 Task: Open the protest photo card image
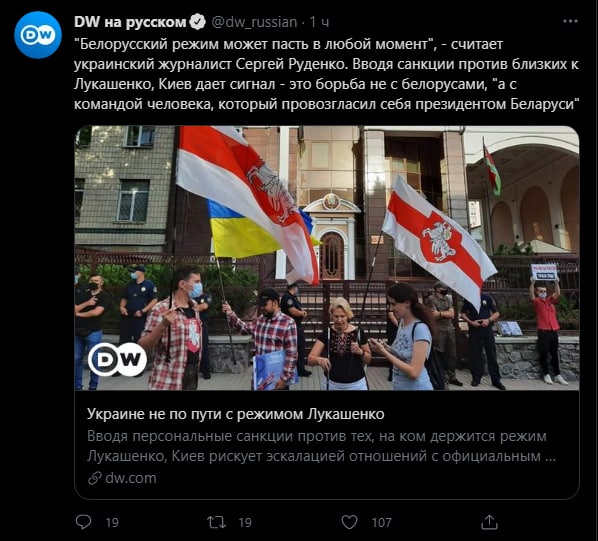(327, 258)
